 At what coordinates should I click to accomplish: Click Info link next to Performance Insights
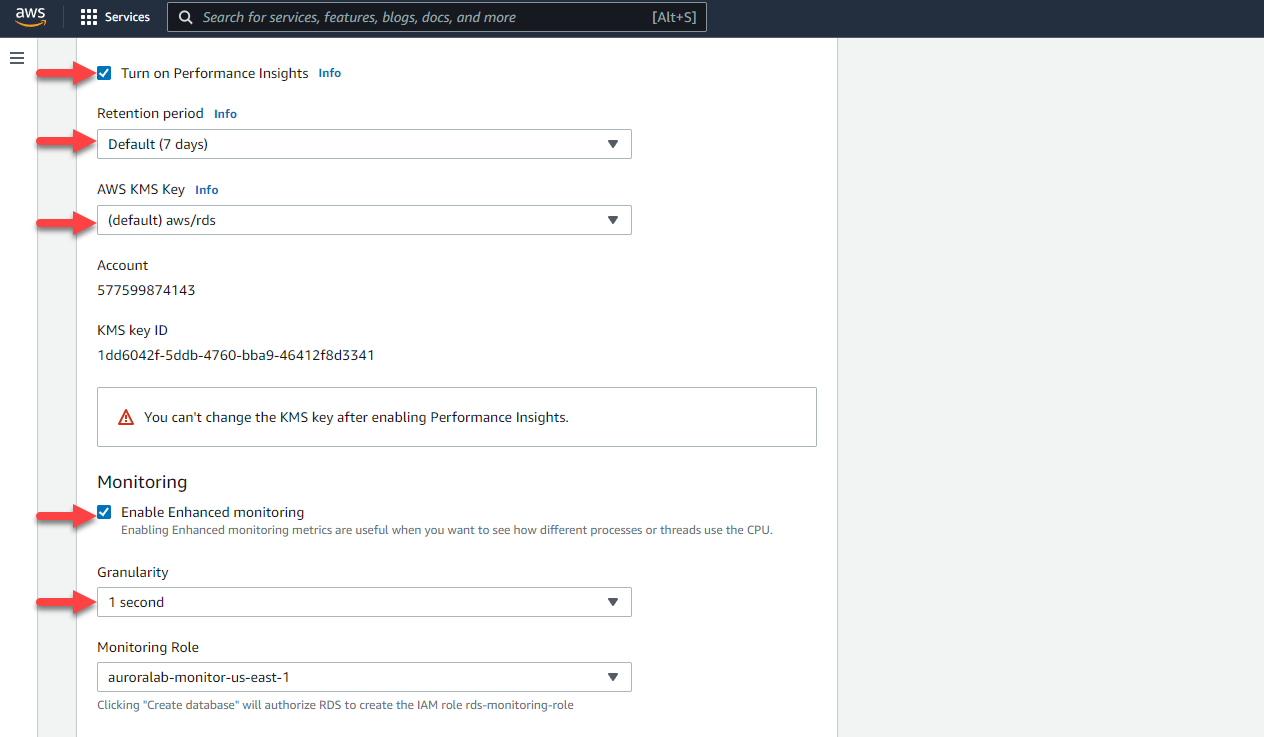coord(329,73)
